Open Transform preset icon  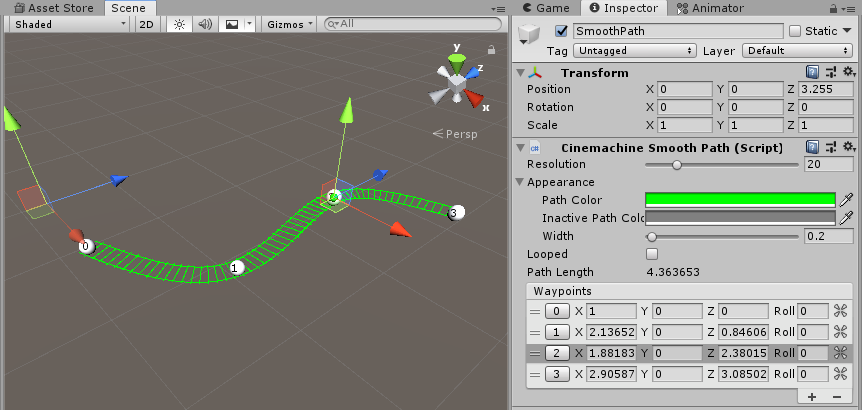[x=831, y=72]
